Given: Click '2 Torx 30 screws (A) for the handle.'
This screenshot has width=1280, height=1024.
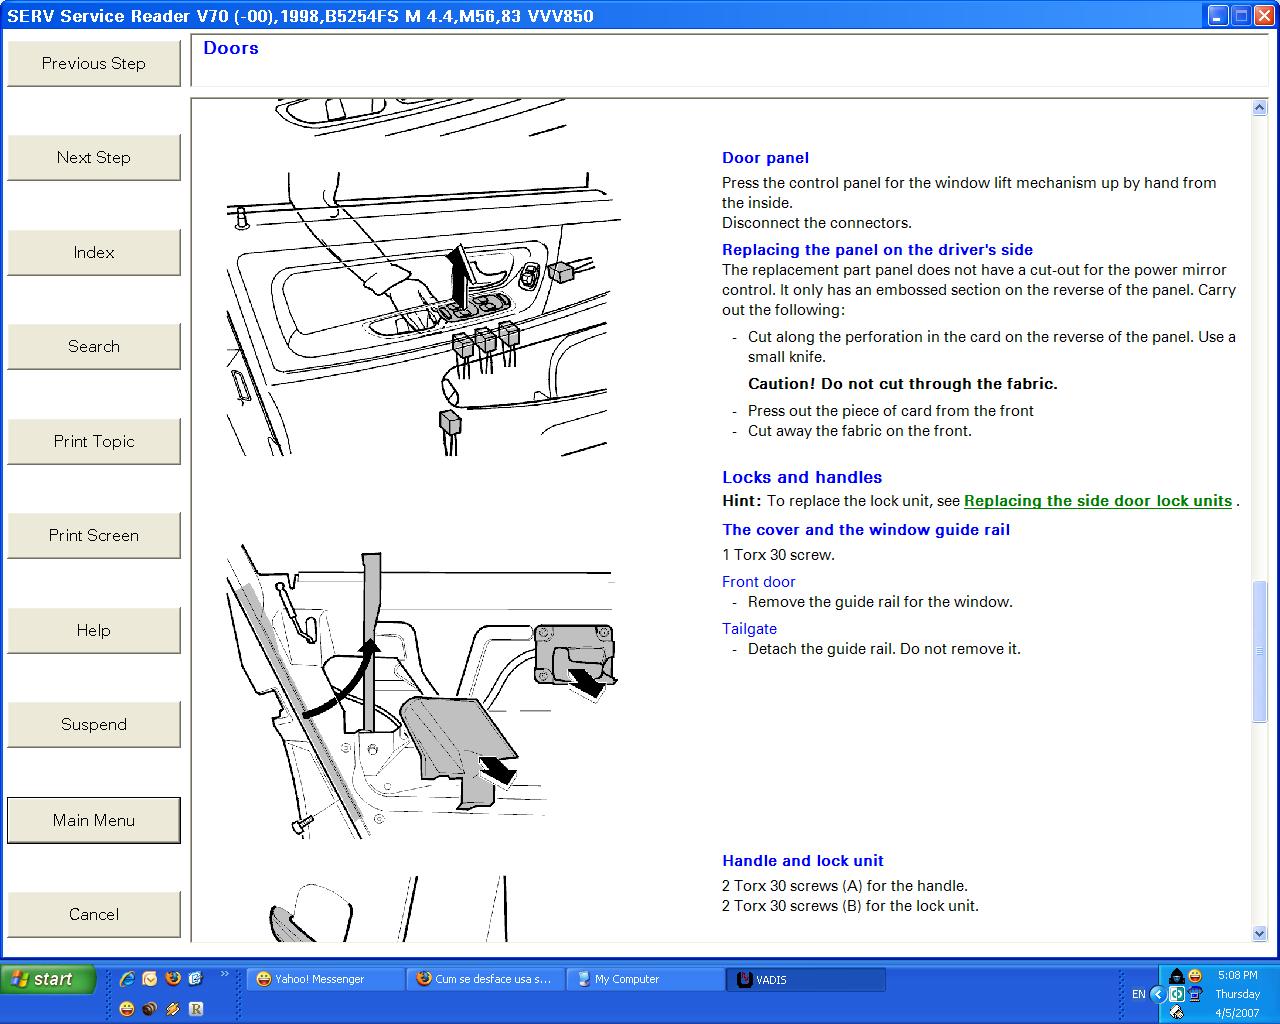Looking at the screenshot, I should coord(845,886).
